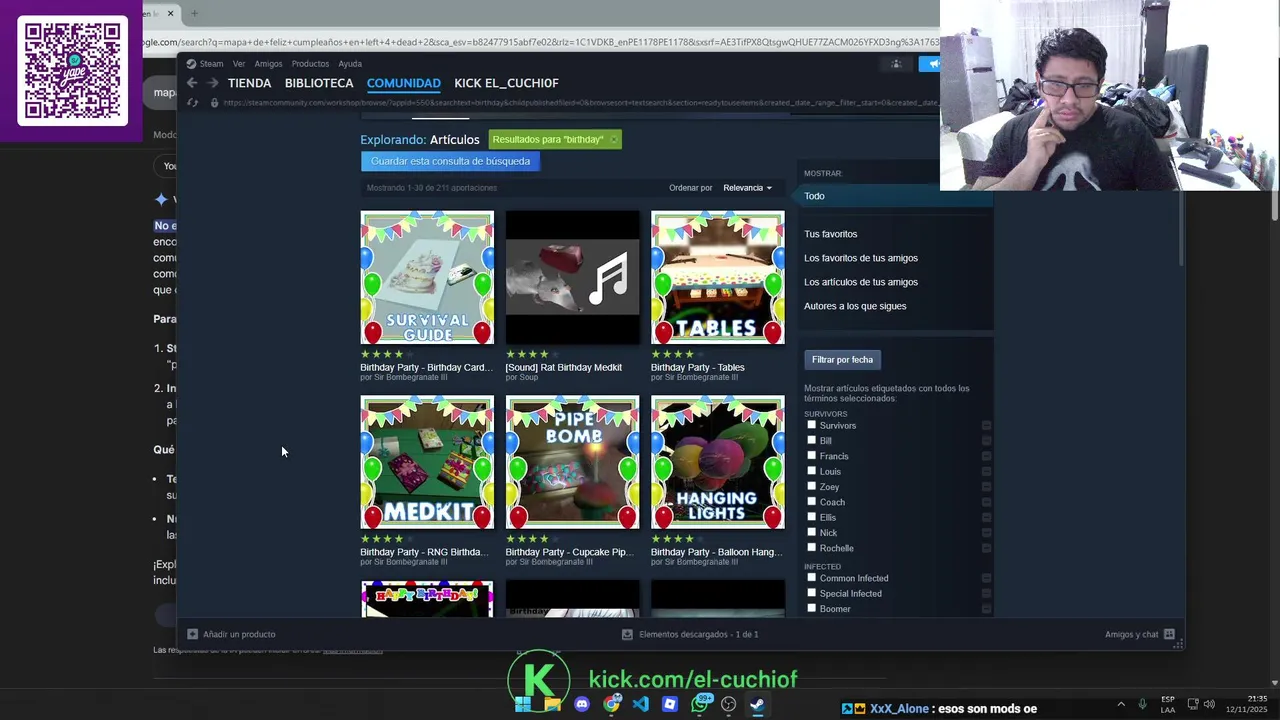Screen dimensions: 1280x720
Task: Open Roblox from the taskbar
Action: [670, 704]
